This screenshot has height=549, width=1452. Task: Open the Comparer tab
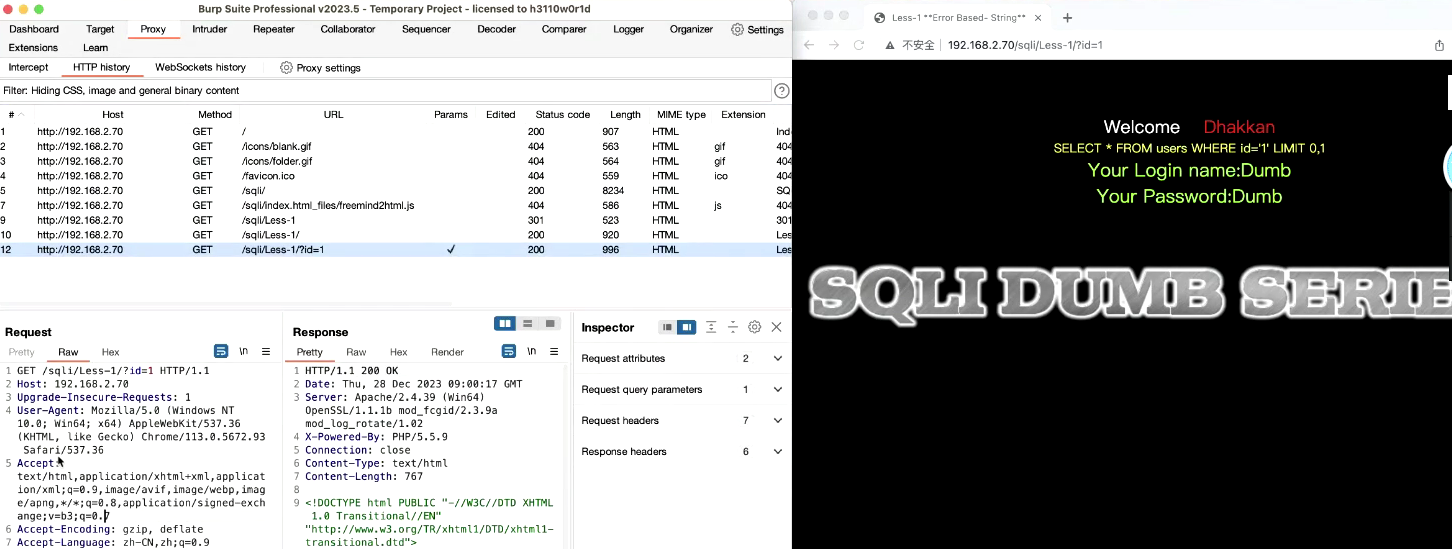pyautogui.click(x=564, y=29)
